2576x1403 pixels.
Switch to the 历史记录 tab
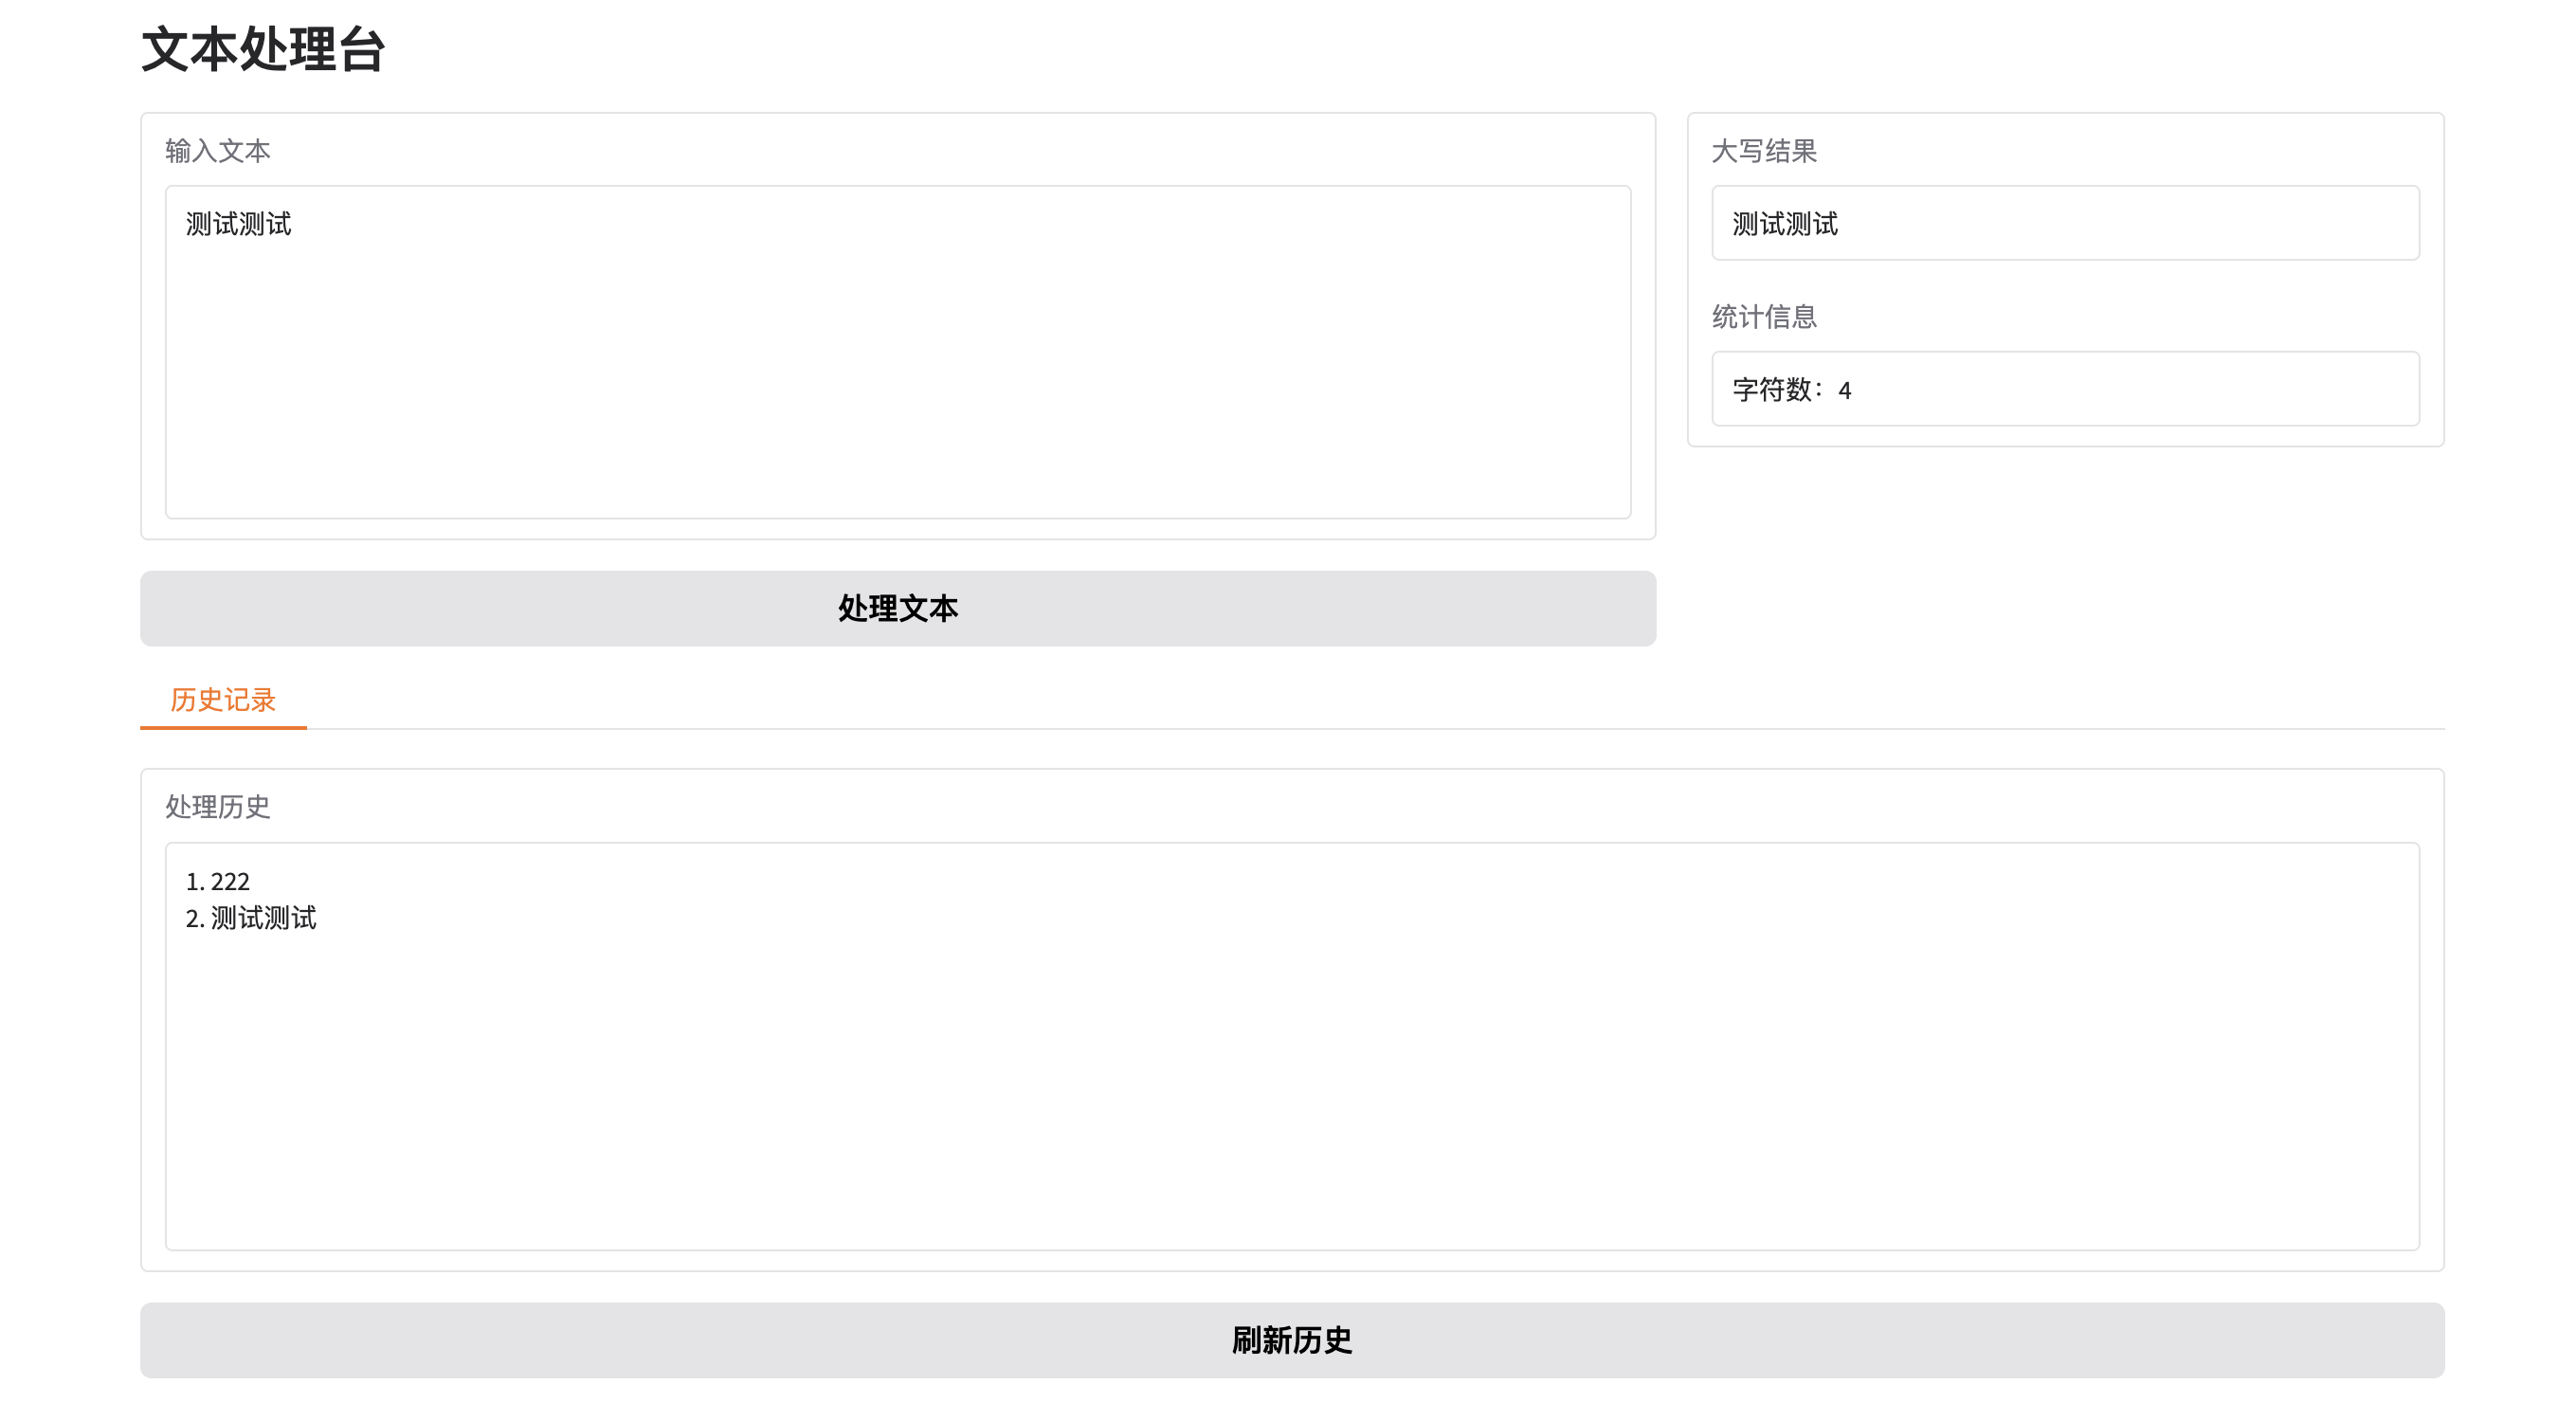[222, 699]
